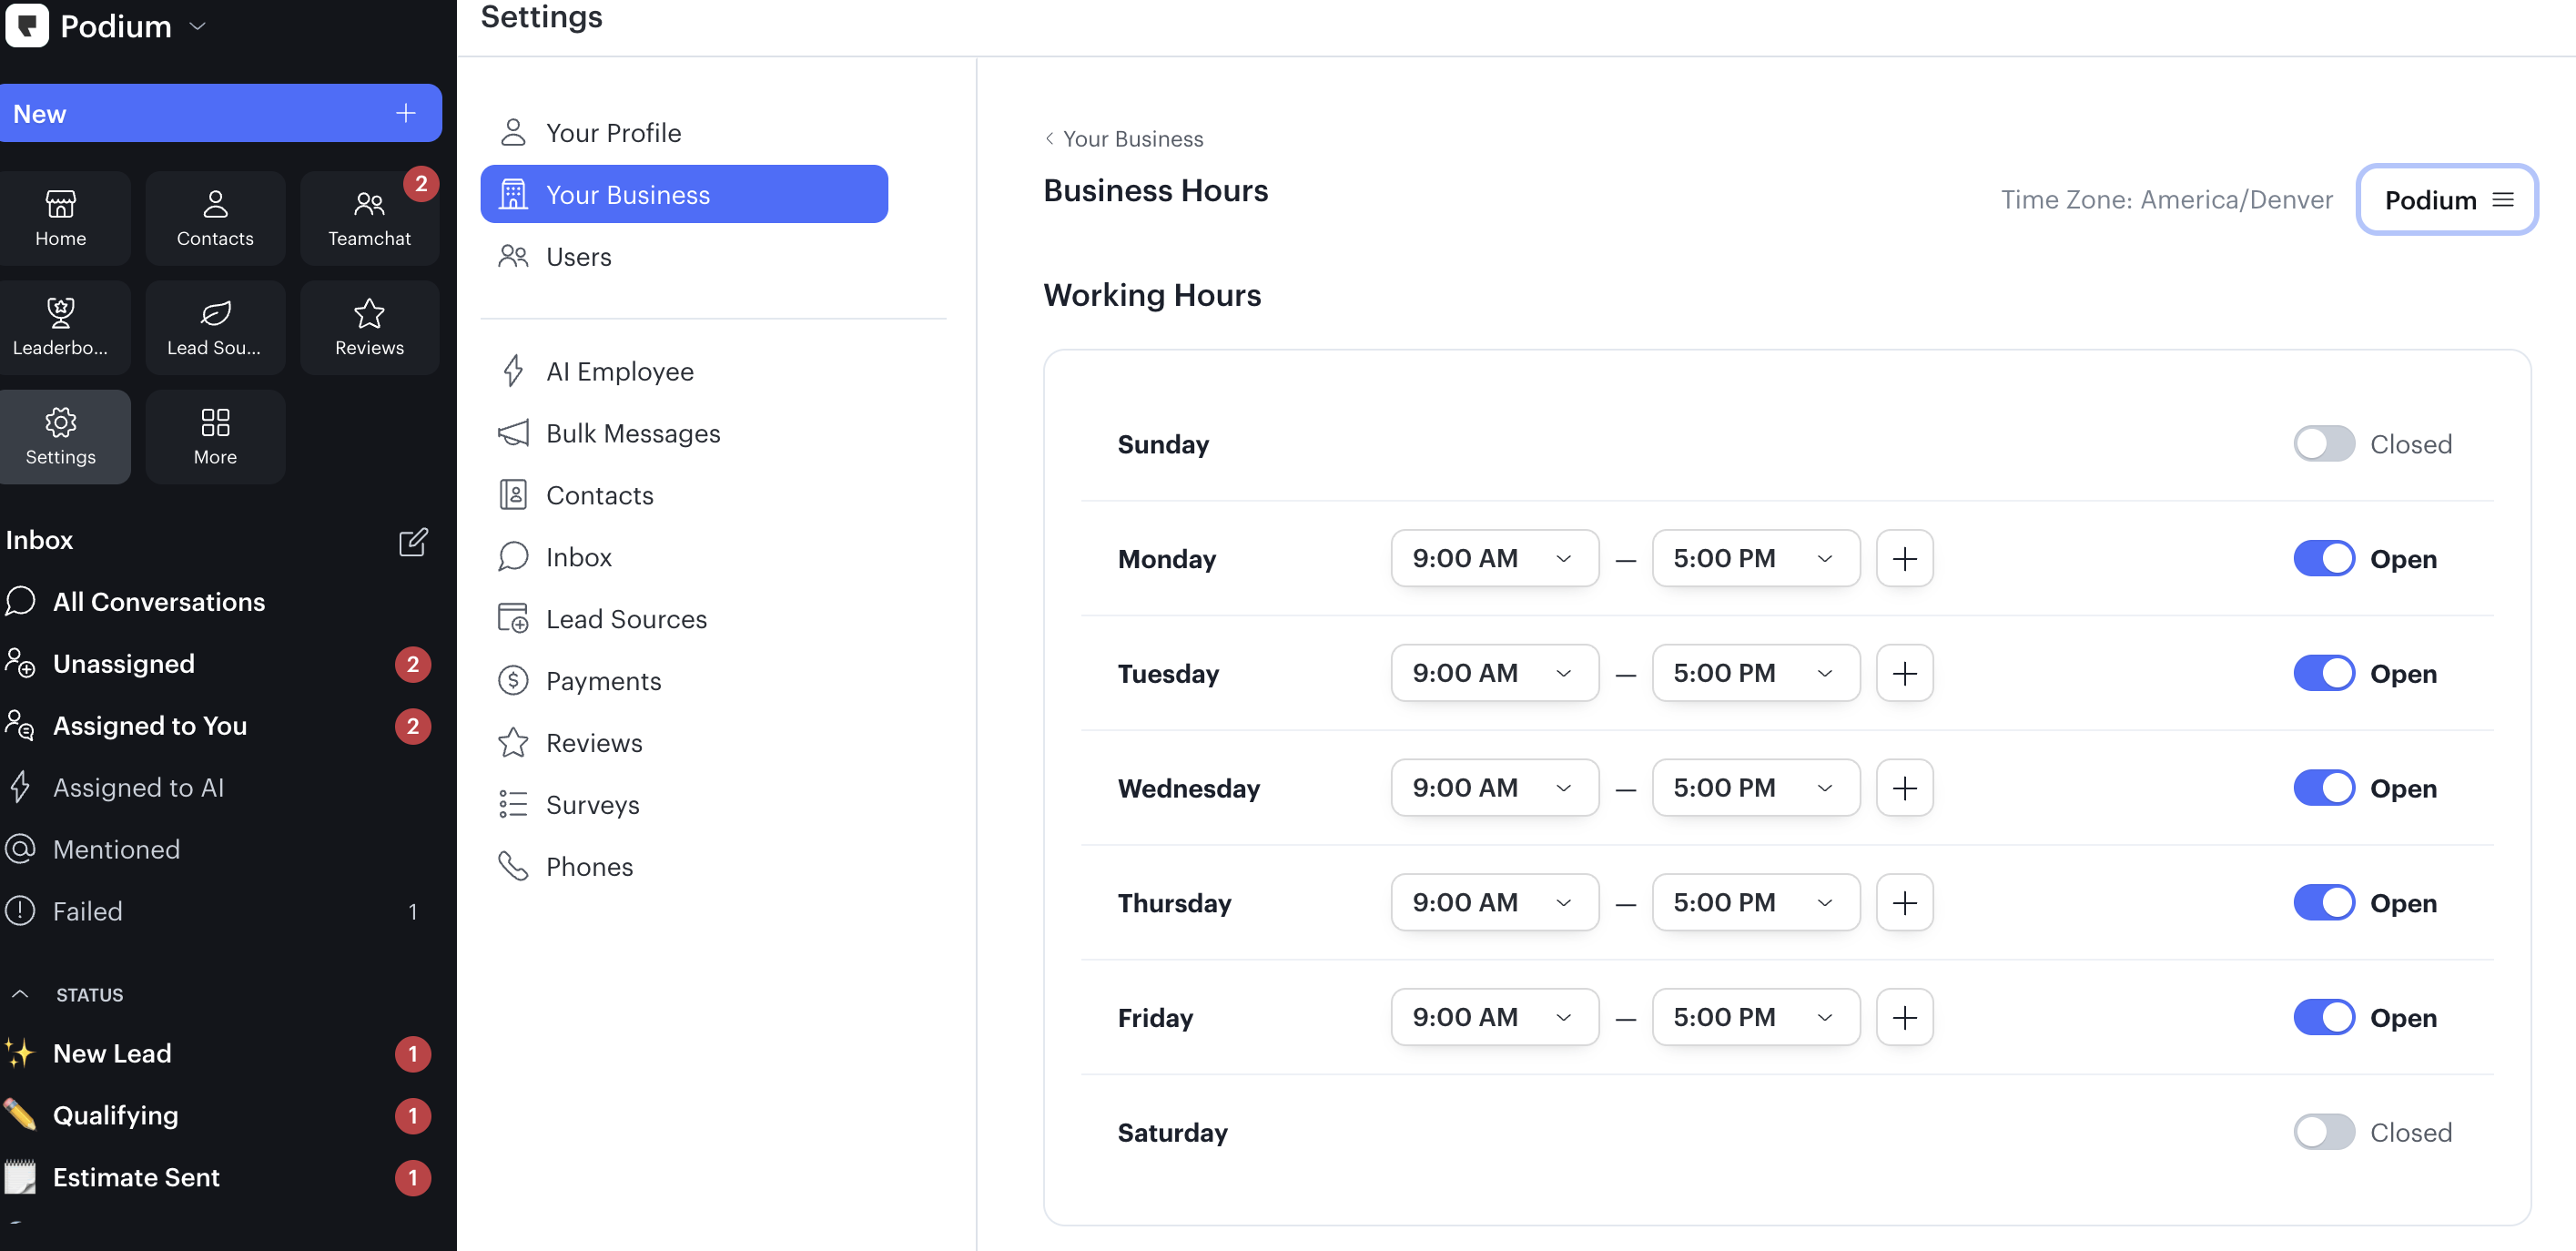Toggle Sunday to open
Screen dimensions: 2576x1251
click(x=2323, y=443)
